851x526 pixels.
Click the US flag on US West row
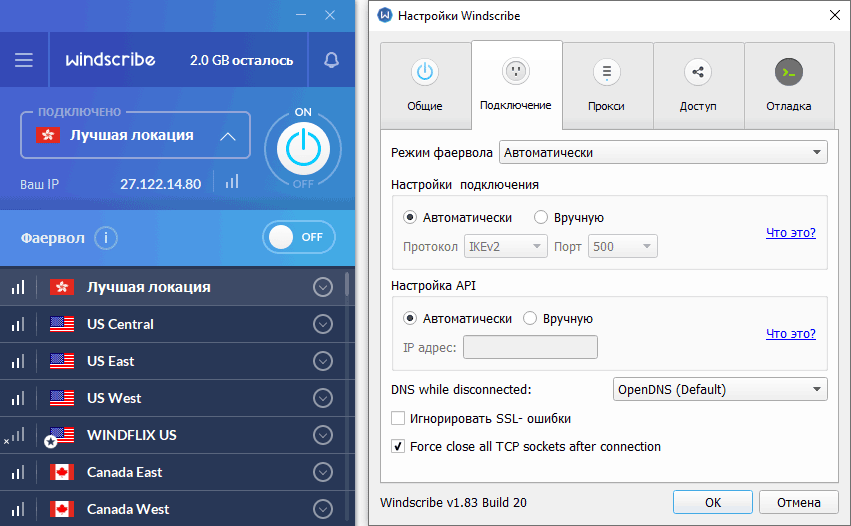tap(62, 398)
